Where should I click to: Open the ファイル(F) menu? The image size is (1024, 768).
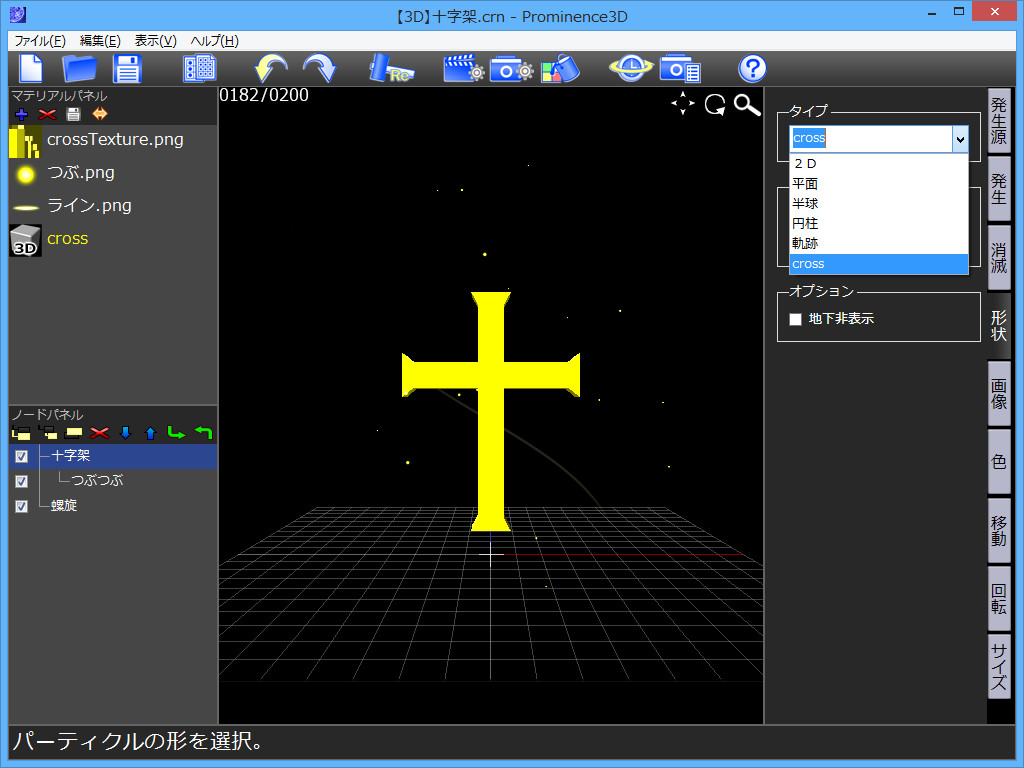(x=40, y=40)
